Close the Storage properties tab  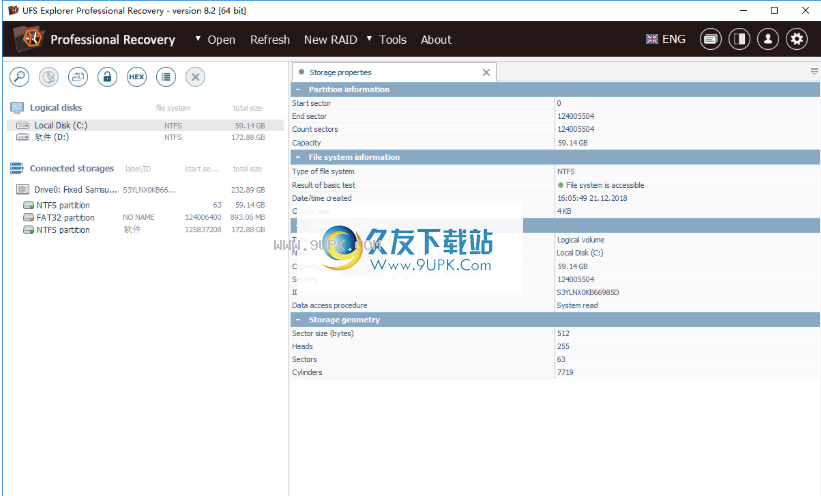point(486,72)
